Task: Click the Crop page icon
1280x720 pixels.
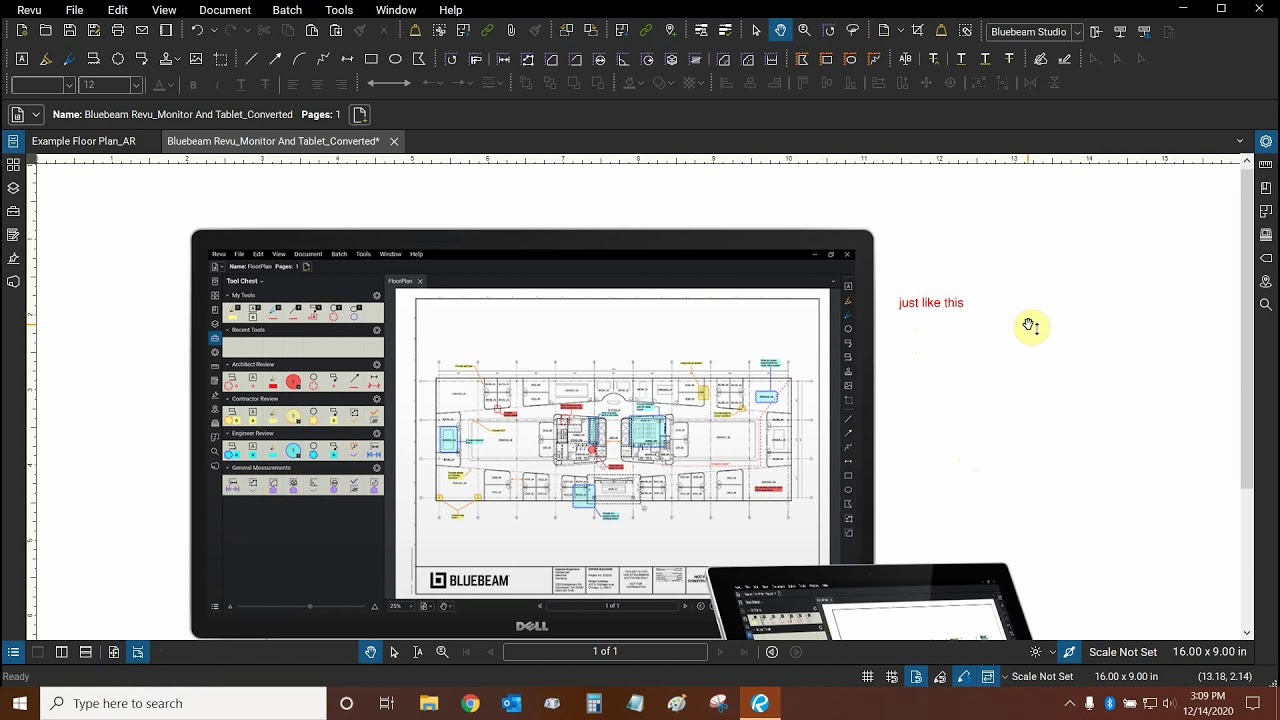Action: (x=917, y=31)
